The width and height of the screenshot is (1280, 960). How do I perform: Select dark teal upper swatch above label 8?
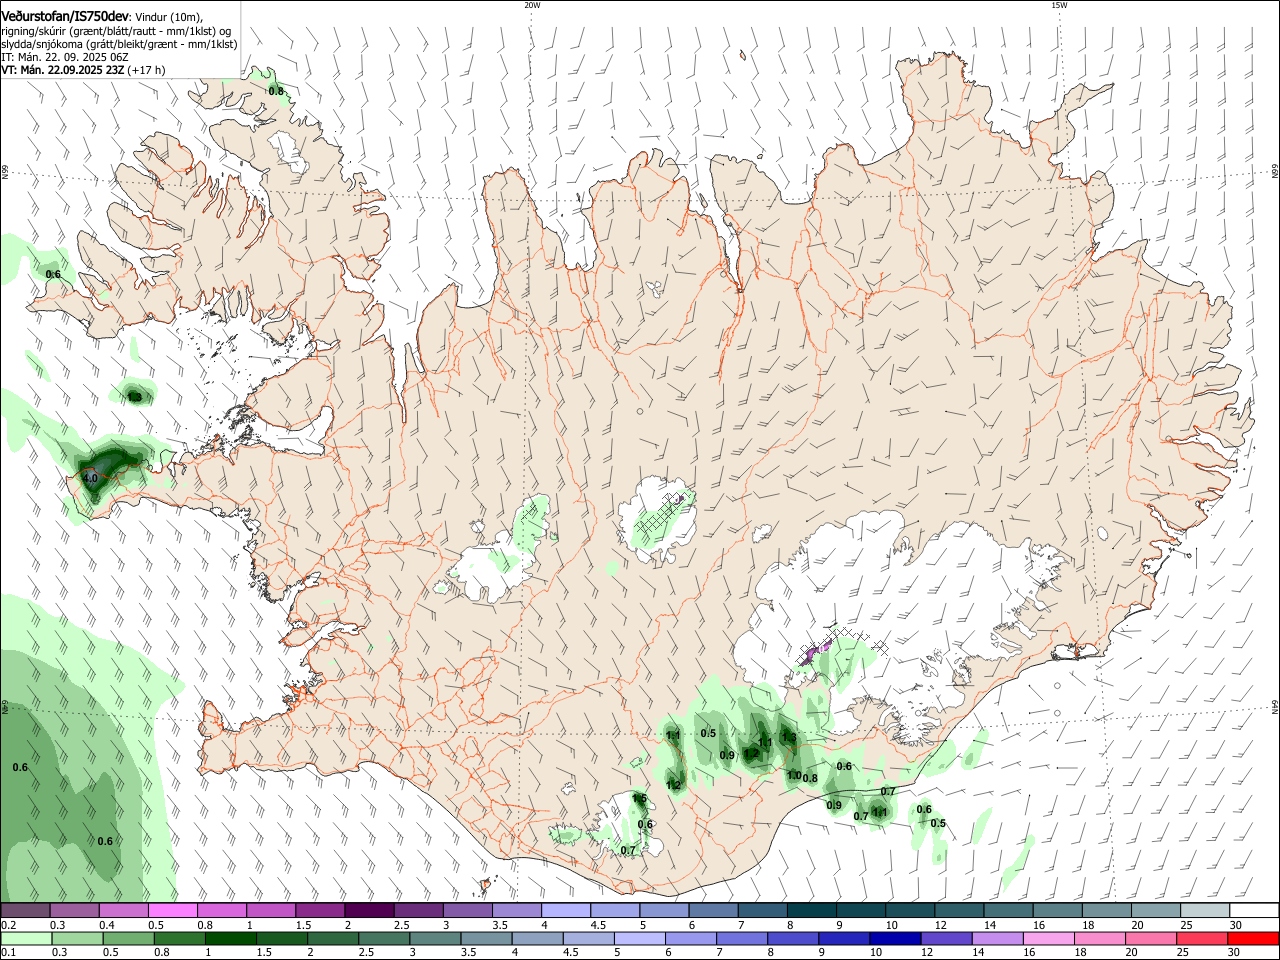pyautogui.click(x=812, y=910)
